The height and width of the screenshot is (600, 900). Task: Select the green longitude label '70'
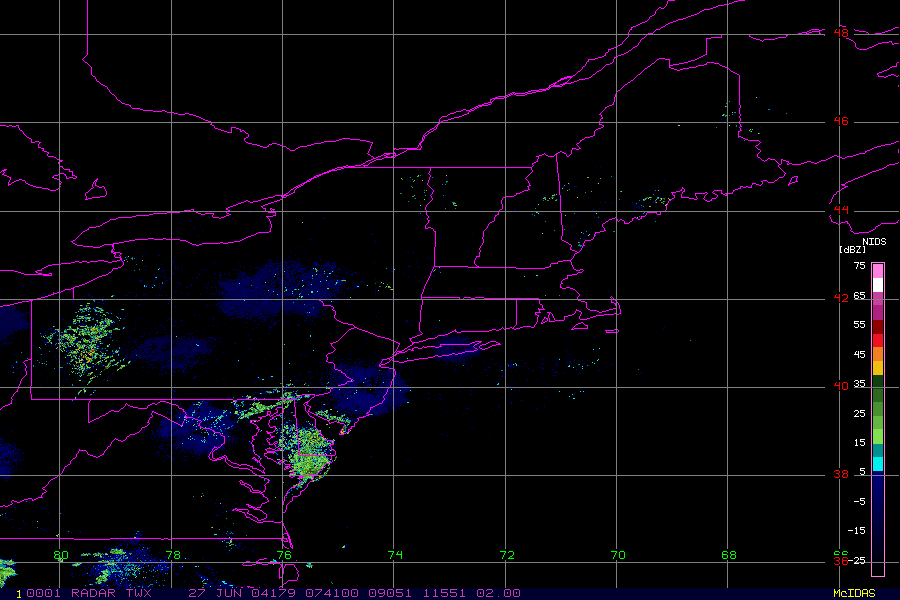point(618,555)
